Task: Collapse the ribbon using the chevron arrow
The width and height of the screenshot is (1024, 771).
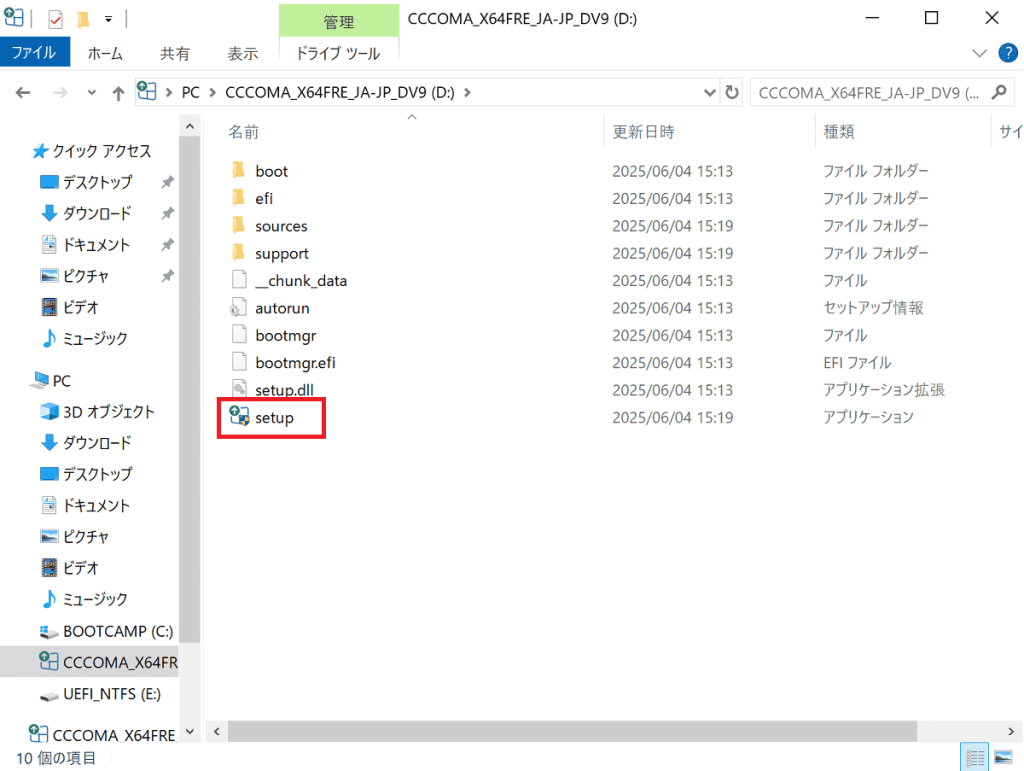Action: click(x=978, y=53)
